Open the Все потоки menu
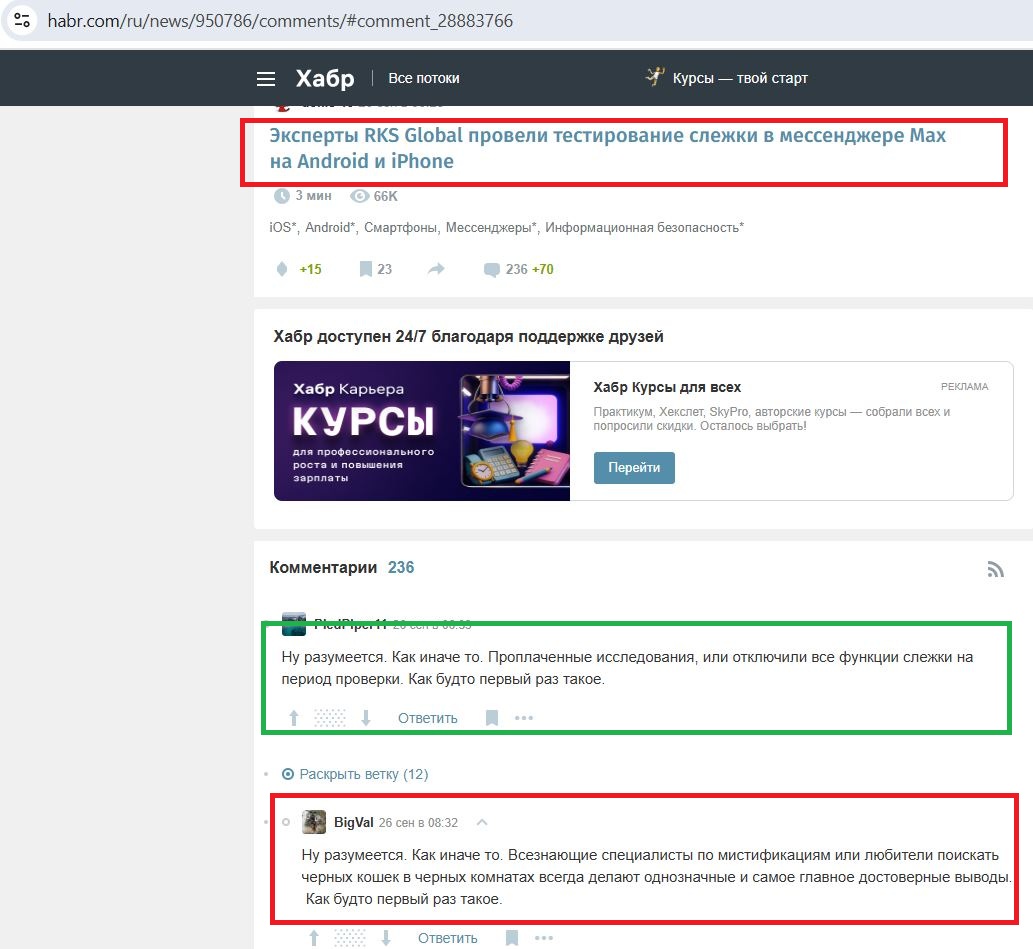Screen dimensions: 1033x949 coord(424,78)
